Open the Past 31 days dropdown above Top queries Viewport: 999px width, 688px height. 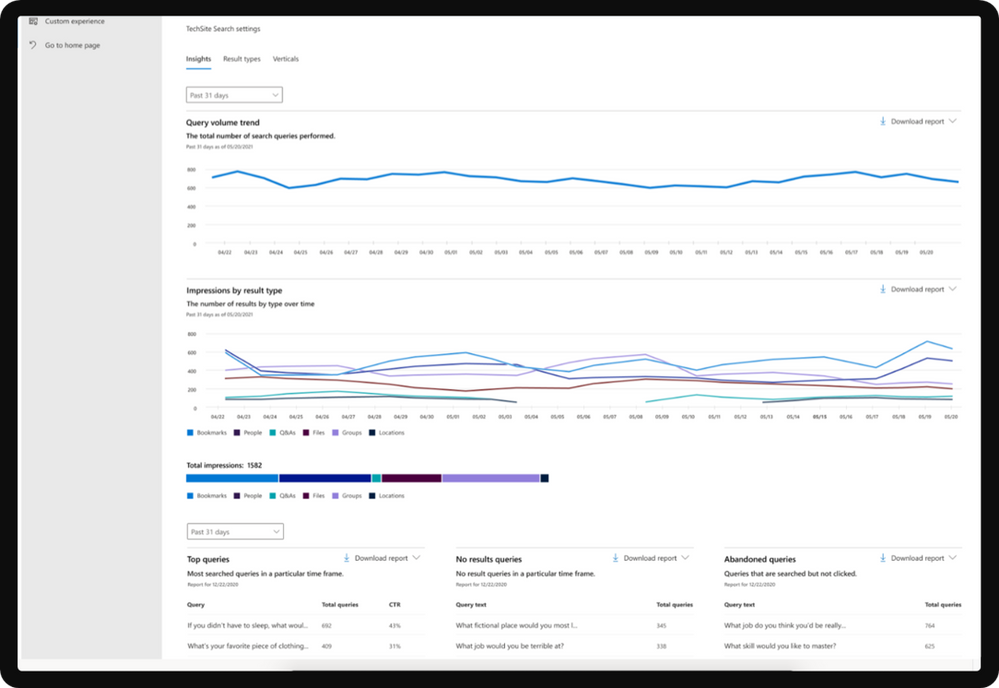(x=235, y=531)
